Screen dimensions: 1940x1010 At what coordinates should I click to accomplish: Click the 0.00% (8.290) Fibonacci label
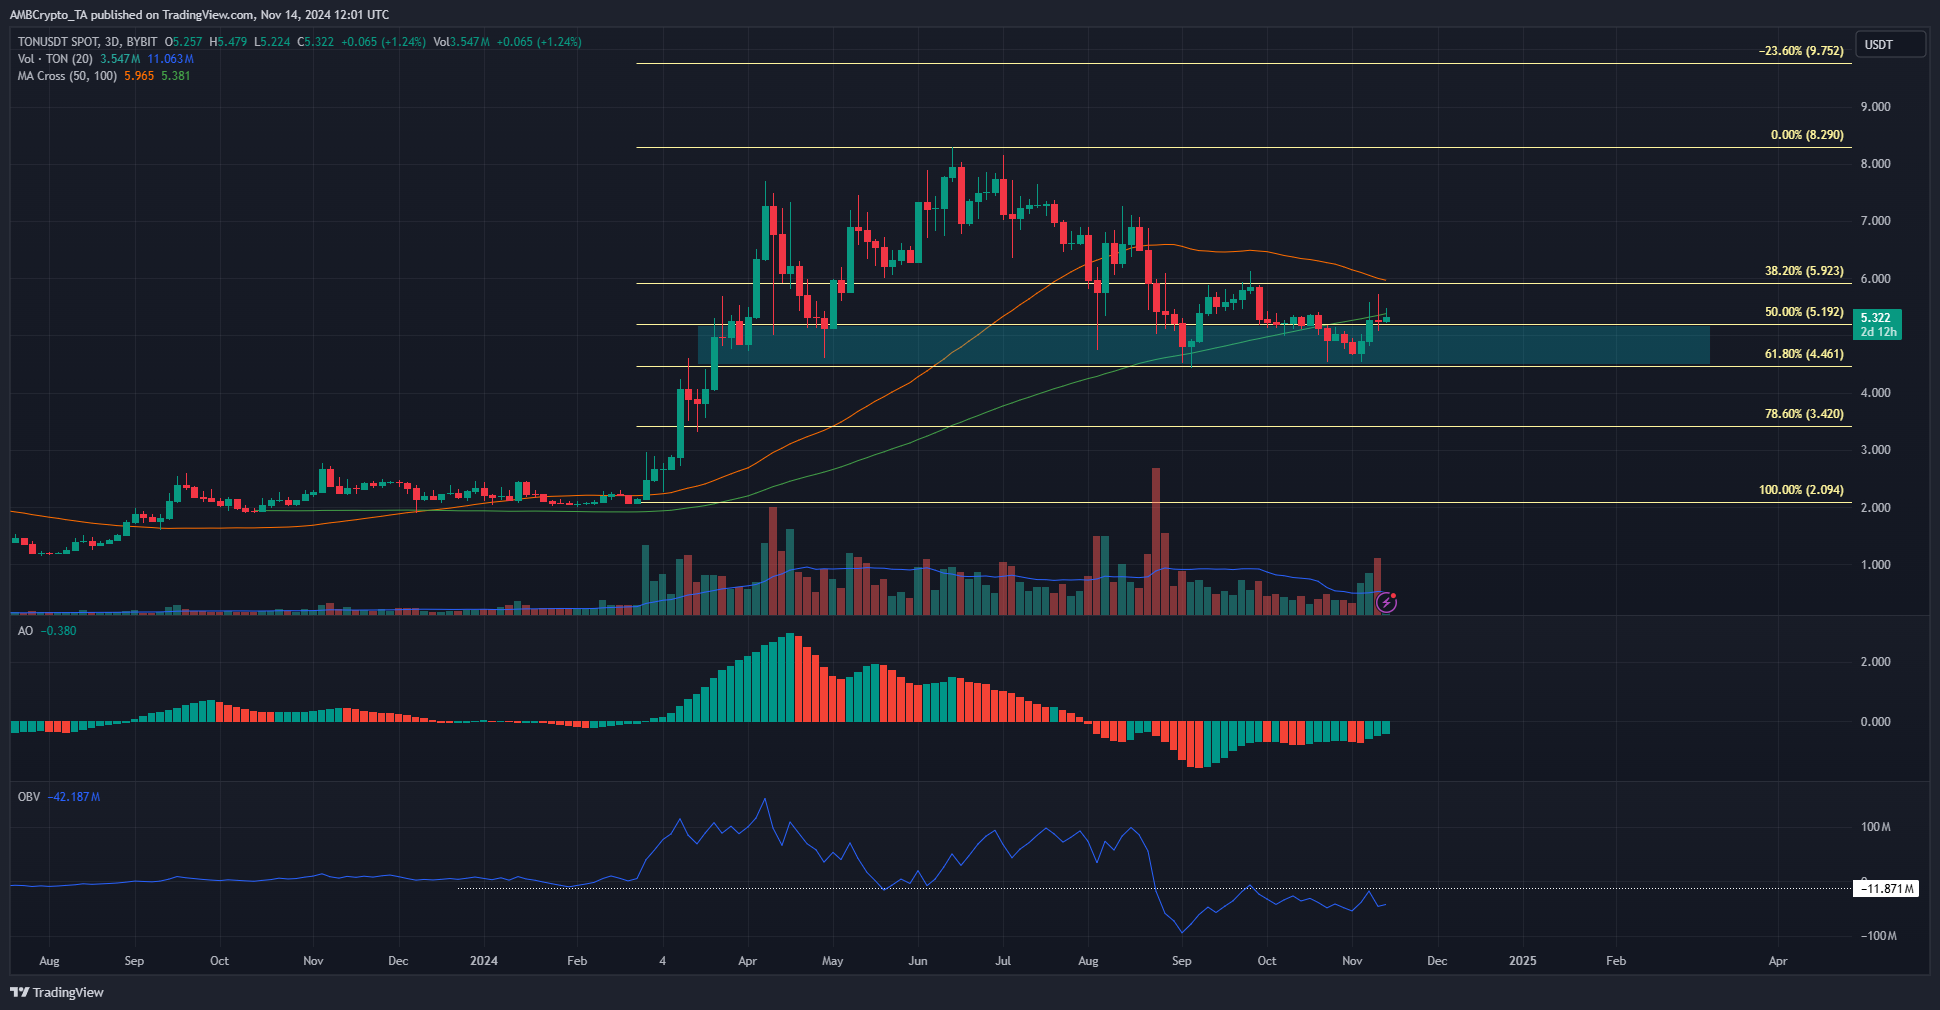pyautogui.click(x=1806, y=135)
